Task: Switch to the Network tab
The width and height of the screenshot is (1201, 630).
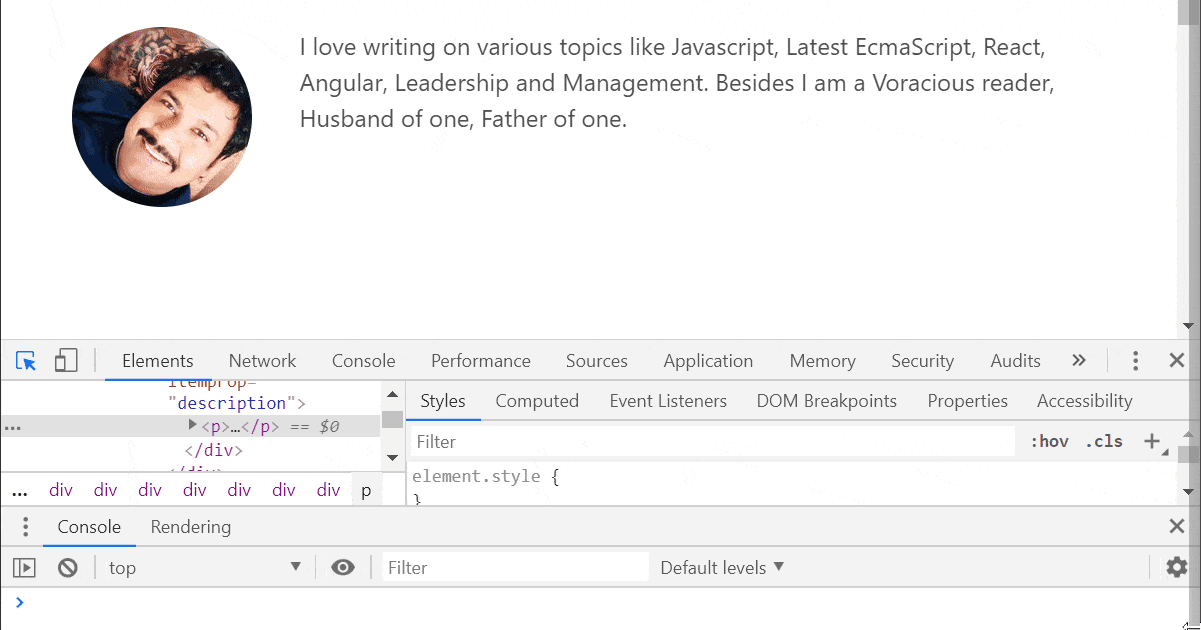Action: click(x=262, y=361)
